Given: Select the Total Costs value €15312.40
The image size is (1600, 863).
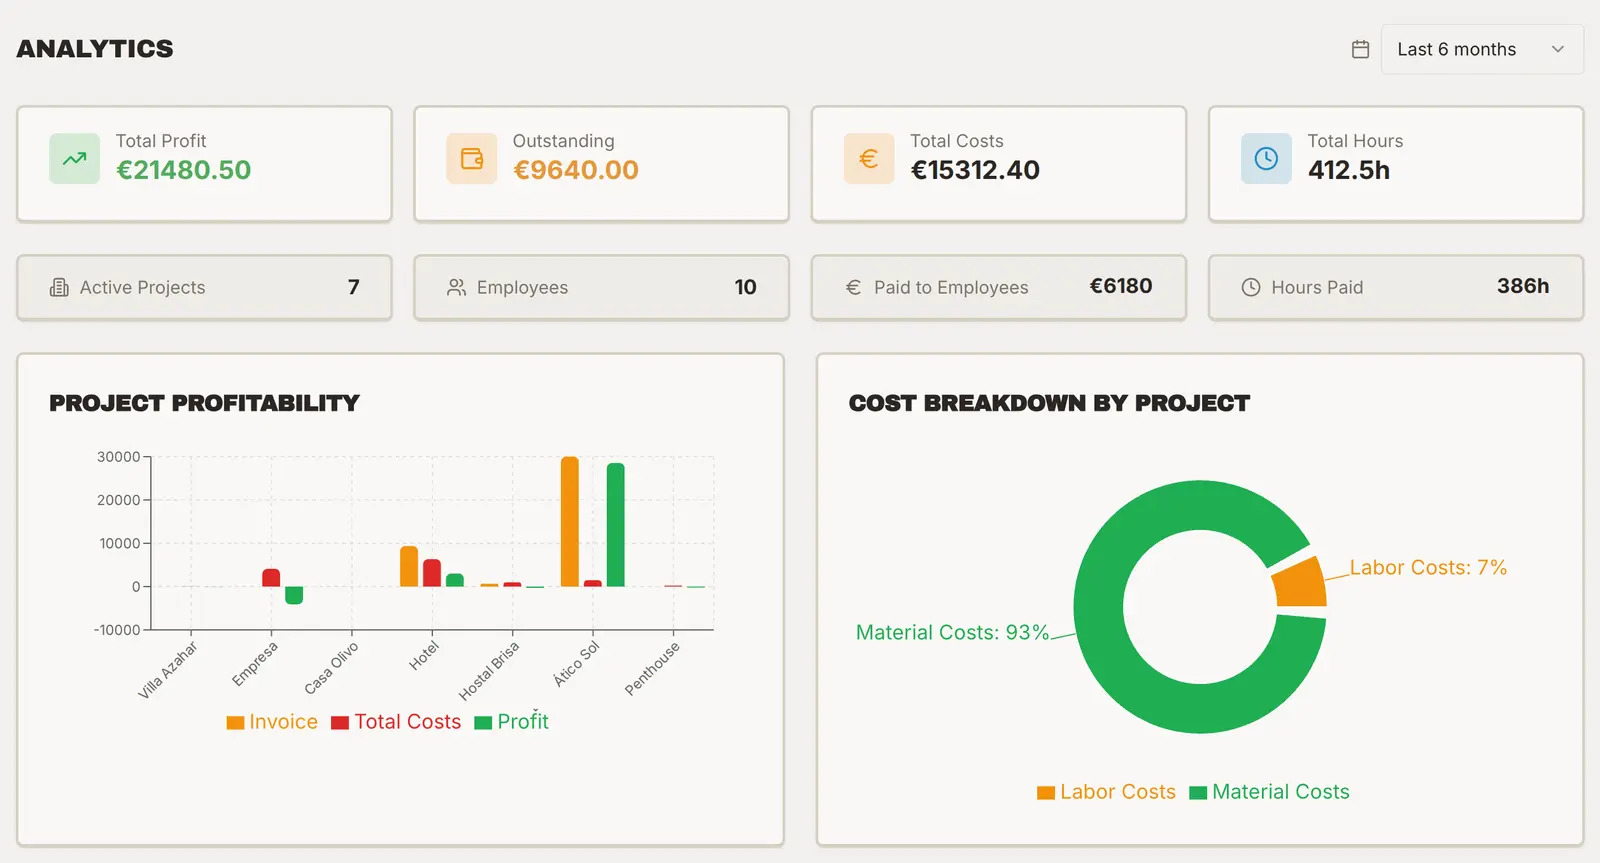Looking at the screenshot, I should pyautogui.click(x=975, y=170).
